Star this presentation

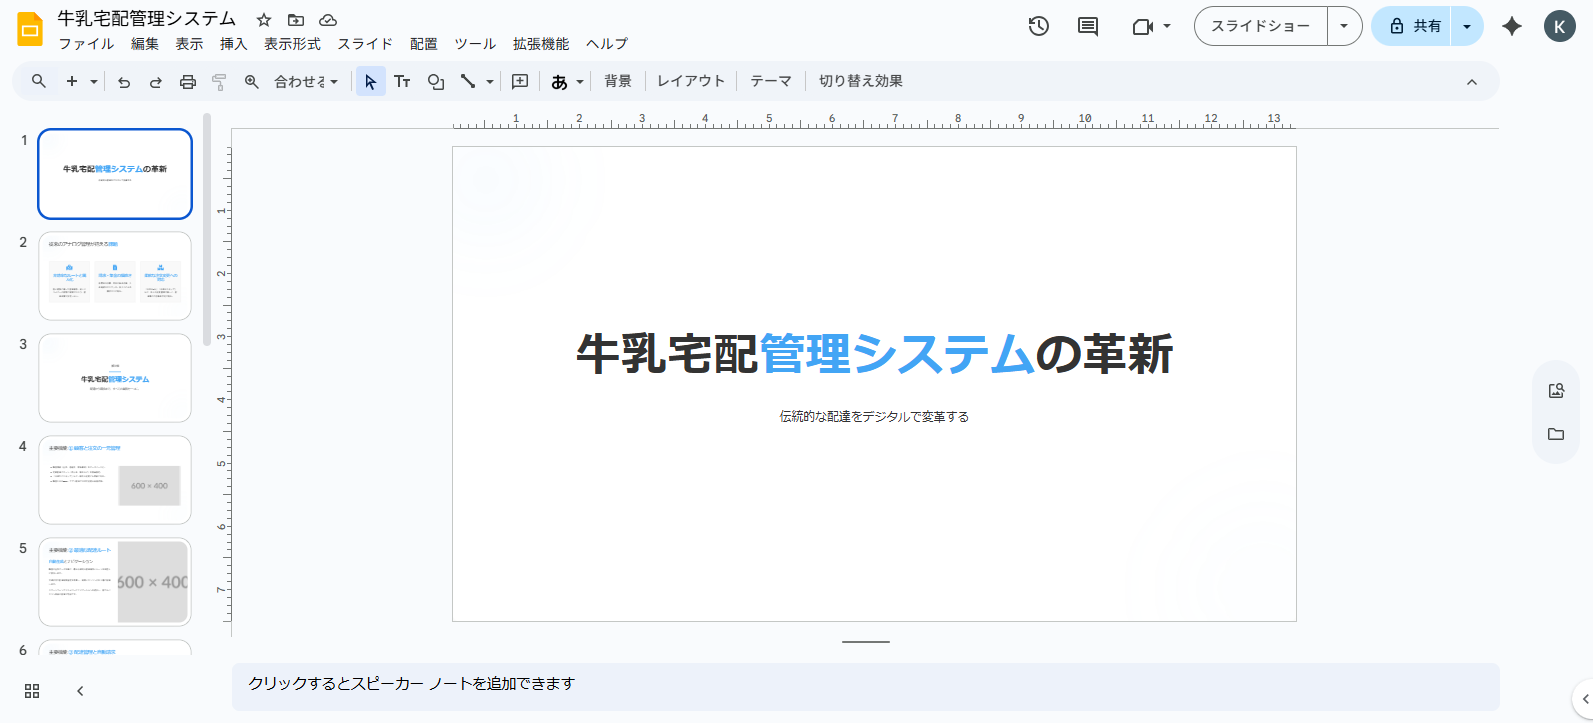click(264, 20)
